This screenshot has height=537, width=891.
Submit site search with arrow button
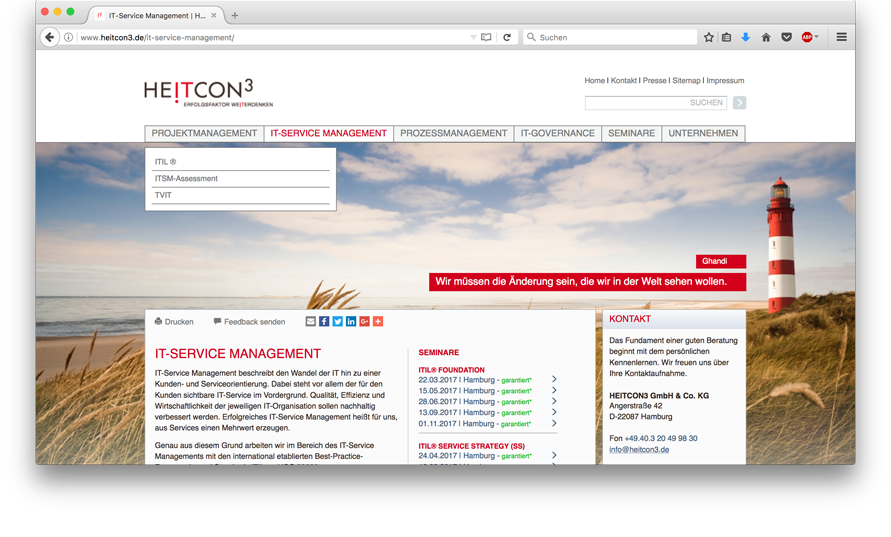coord(739,103)
